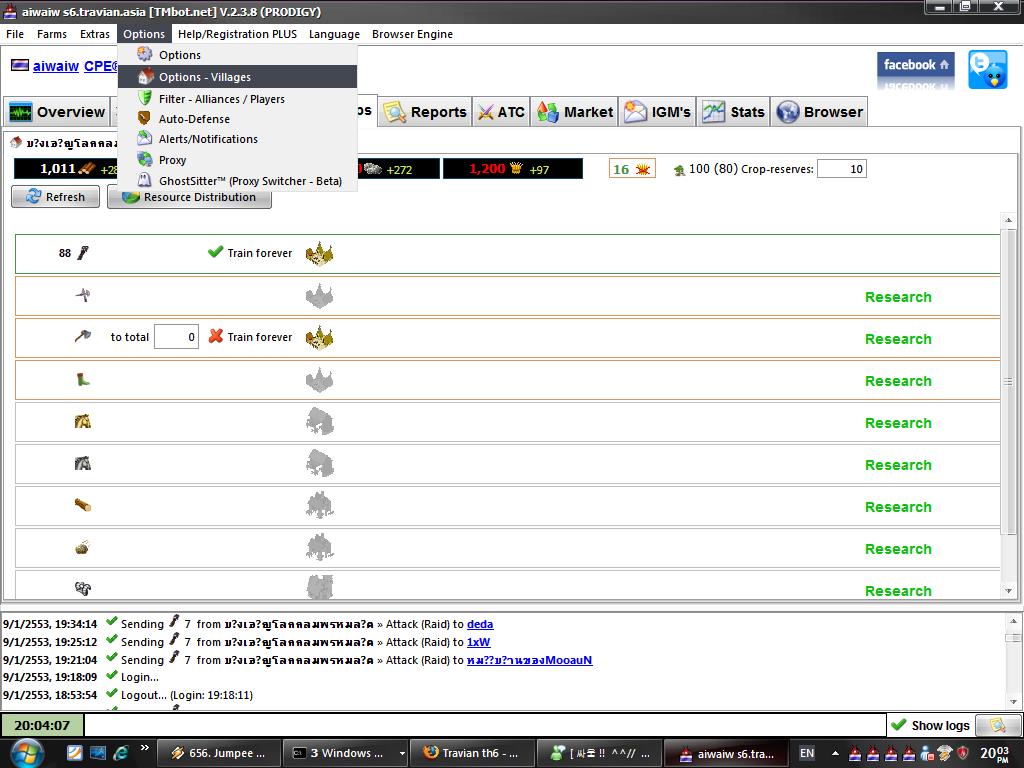The image size is (1024, 768).
Task: Open the Browser Engine menu
Action: click(412, 34)
